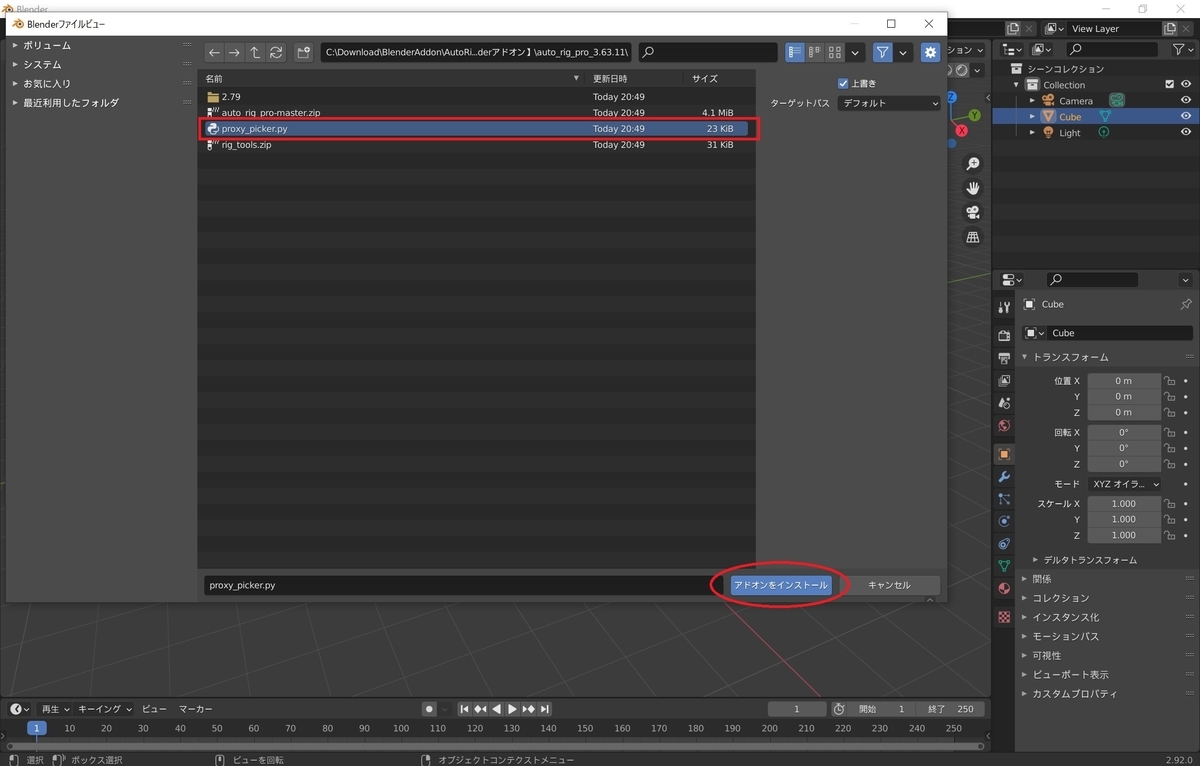Click アドオンをインストール button

click(781, 585)
